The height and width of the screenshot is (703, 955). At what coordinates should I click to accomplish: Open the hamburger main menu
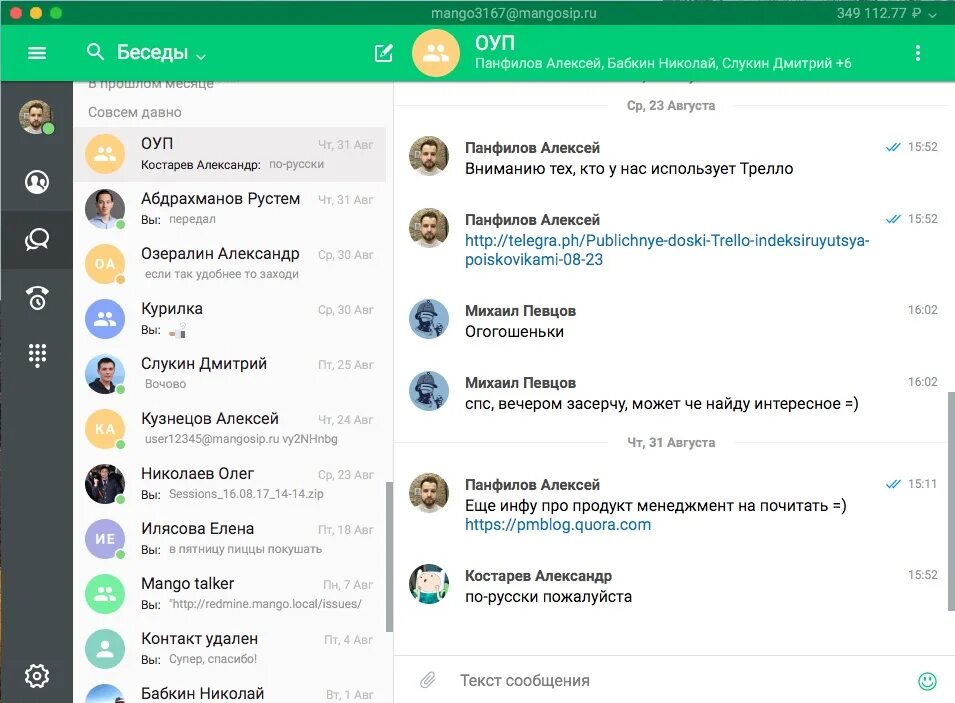(x=37, y=53)
